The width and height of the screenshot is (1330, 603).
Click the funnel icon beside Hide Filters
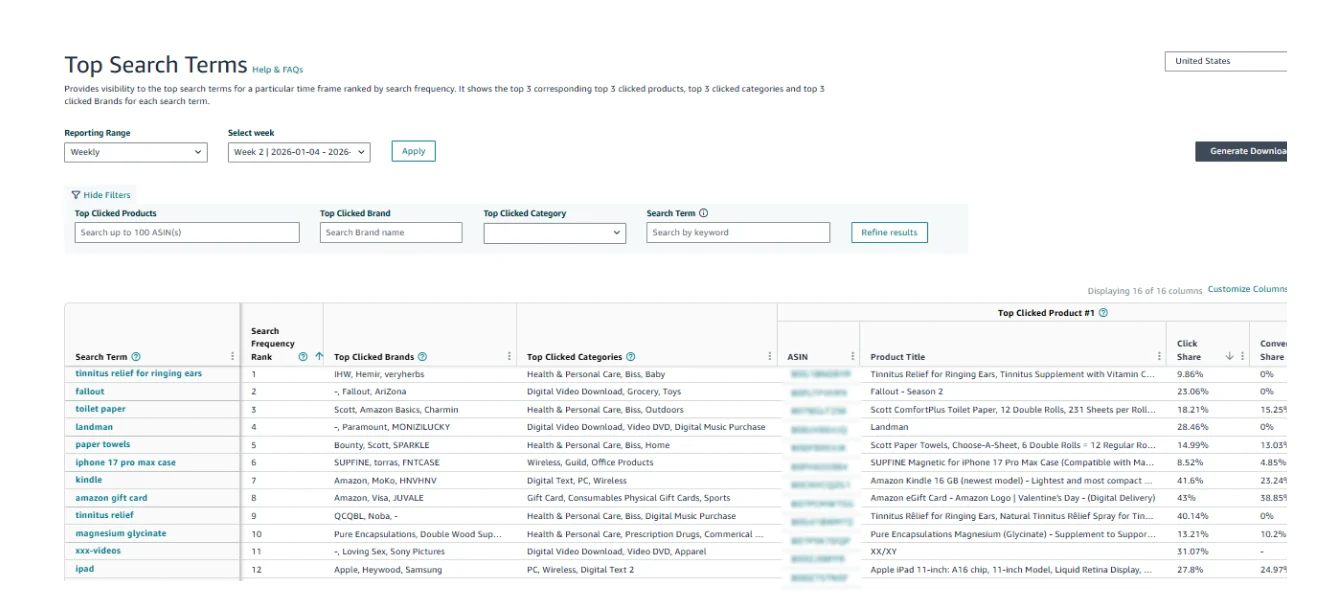(x=74, y=194)
